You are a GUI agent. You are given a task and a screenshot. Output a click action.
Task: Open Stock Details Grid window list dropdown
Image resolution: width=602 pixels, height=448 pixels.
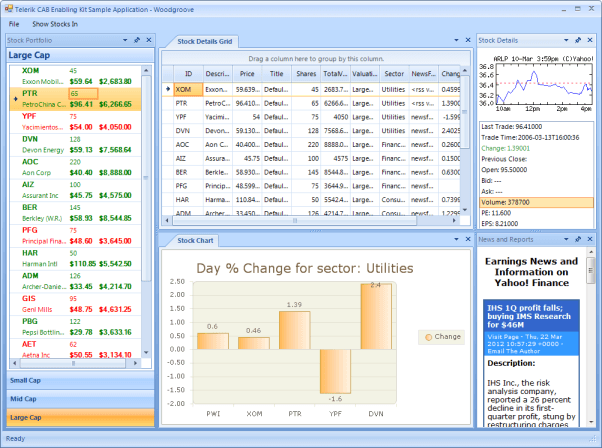coord(456,40)
